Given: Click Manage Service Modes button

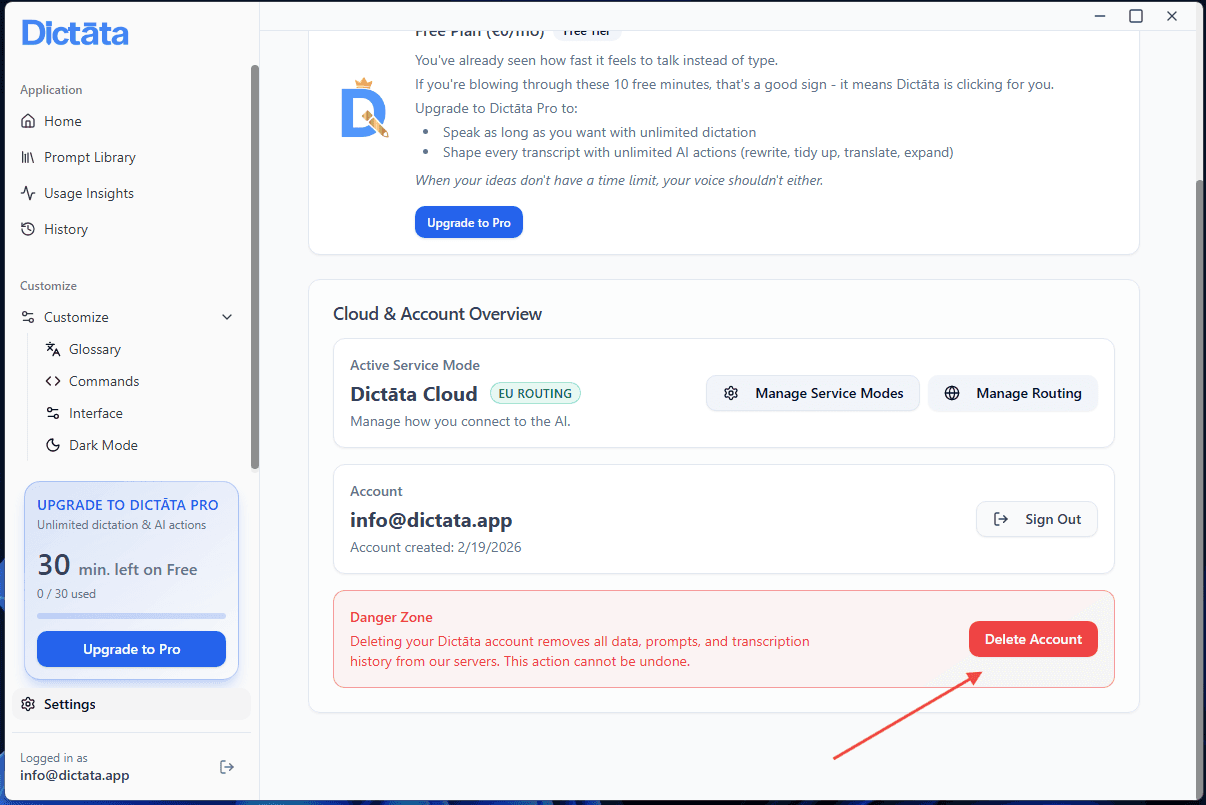Looking at the screenshot, I should (x=812, y=393).
